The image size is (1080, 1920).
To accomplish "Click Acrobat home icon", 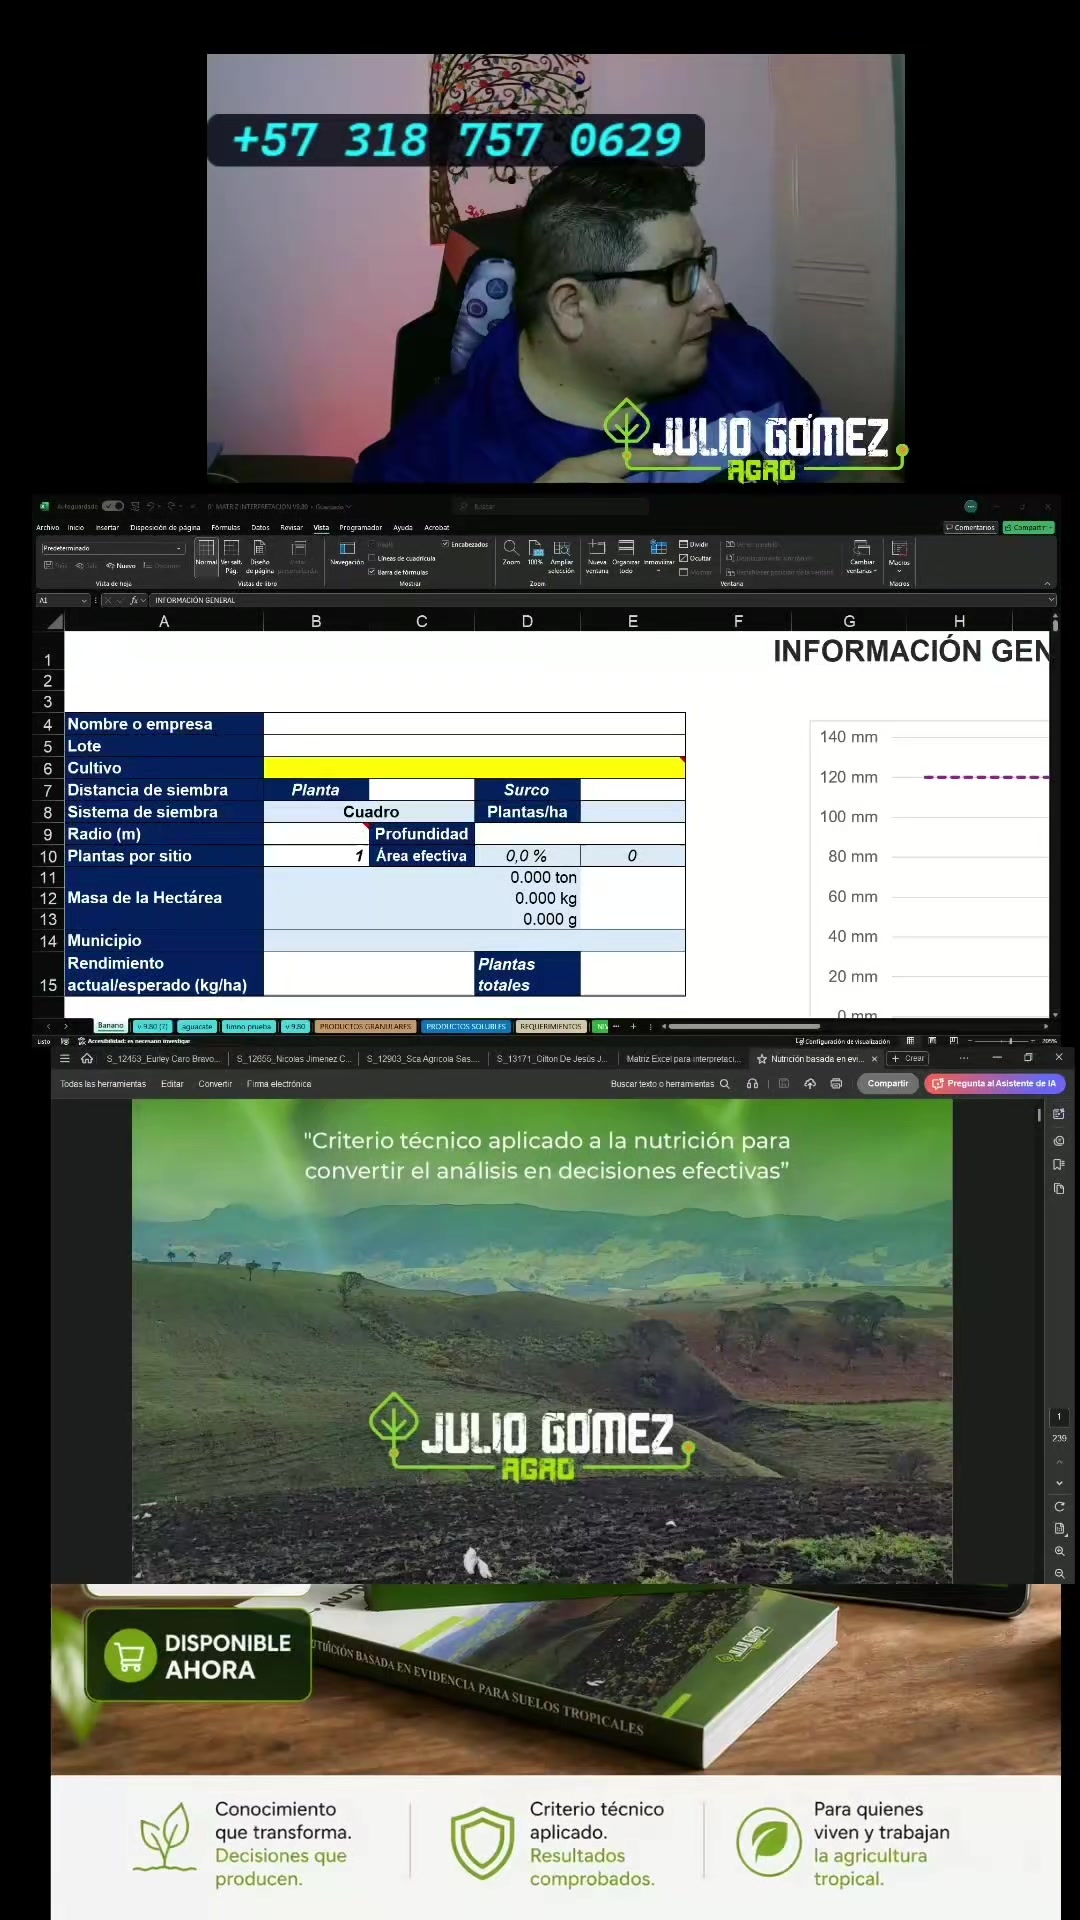I will coord(87,1058).
